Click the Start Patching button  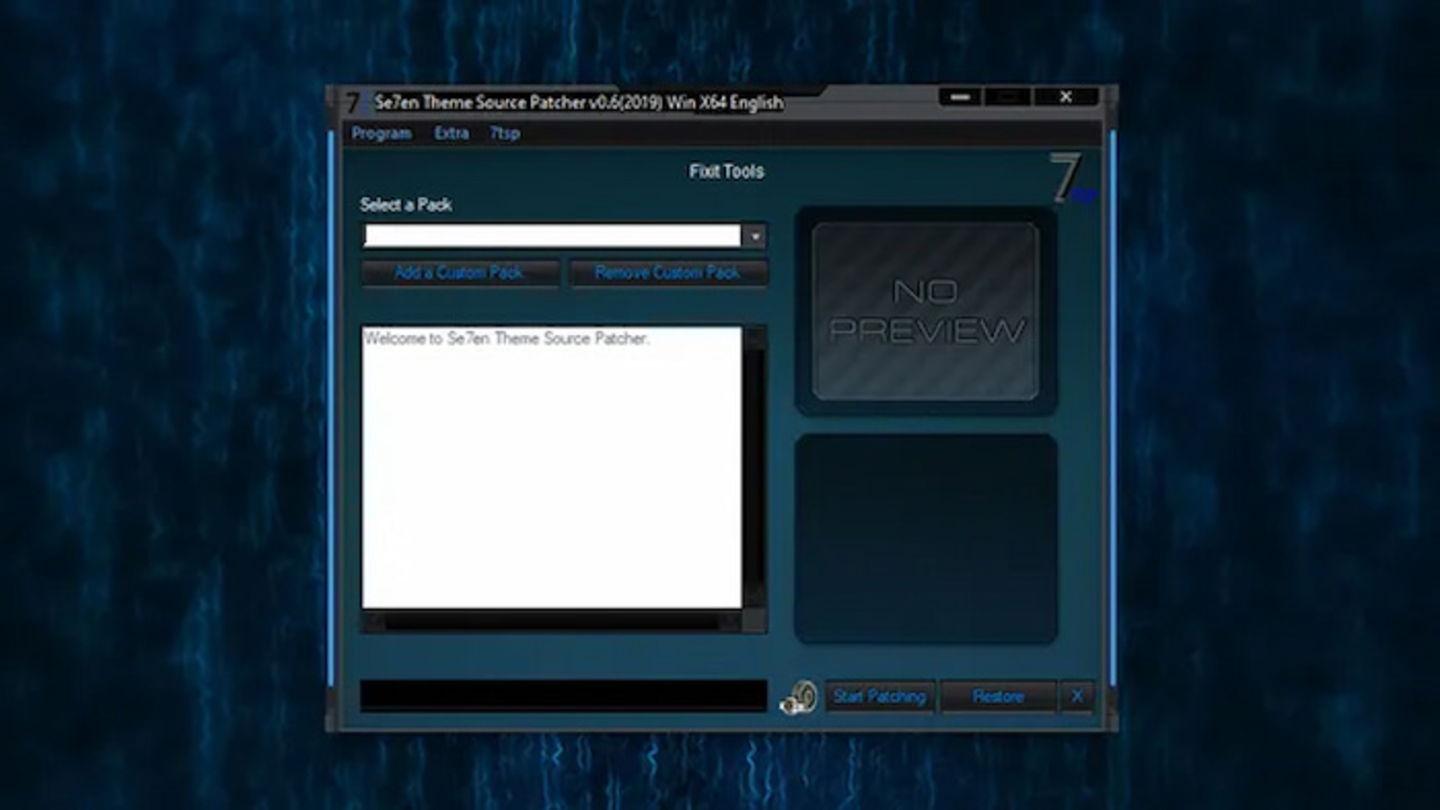pos(880,696)
